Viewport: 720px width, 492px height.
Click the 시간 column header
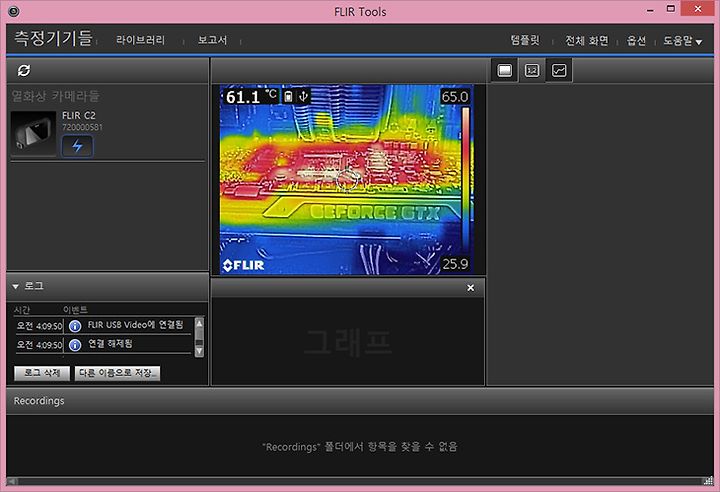[22, 310]
